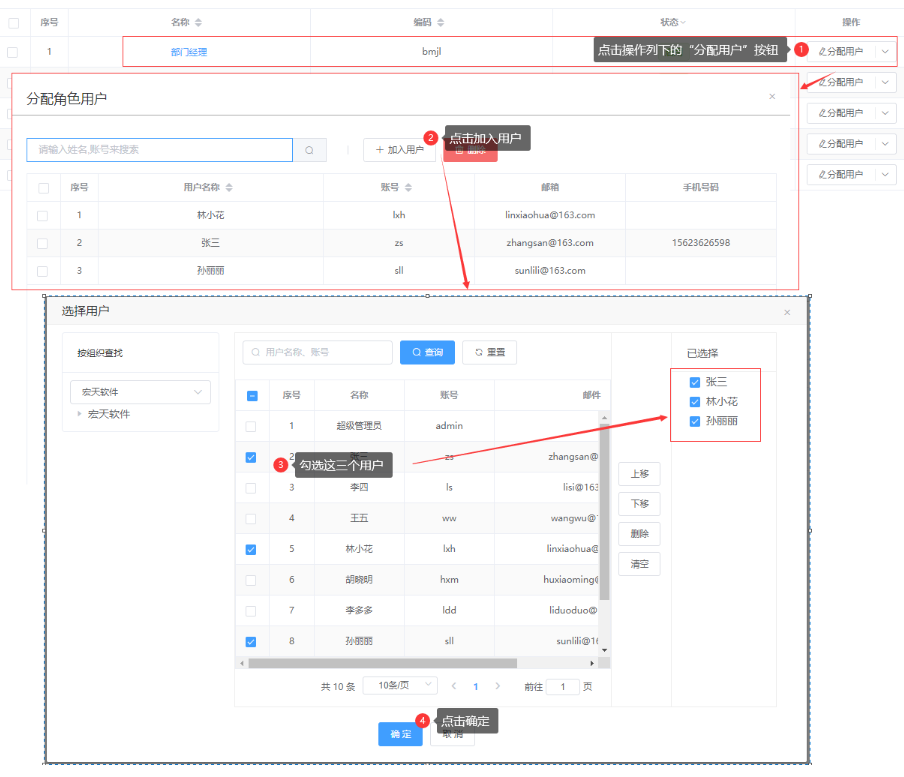
Task: Check the 李四 row checkbox
Action: [x=251, y=488]
